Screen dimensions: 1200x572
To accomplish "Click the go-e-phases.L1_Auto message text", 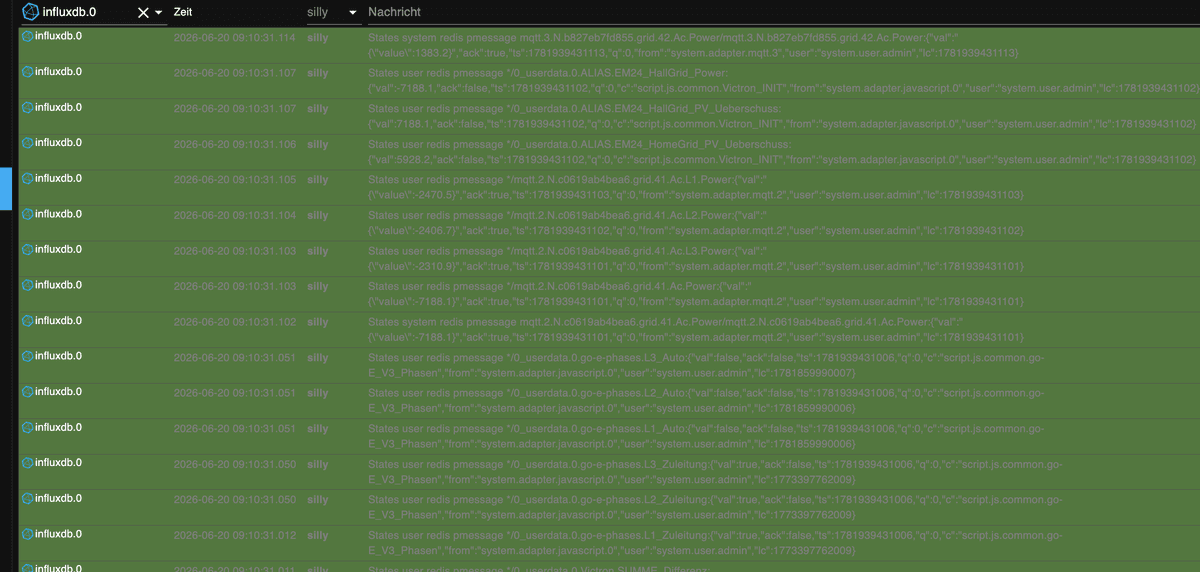I will point(708,436).
